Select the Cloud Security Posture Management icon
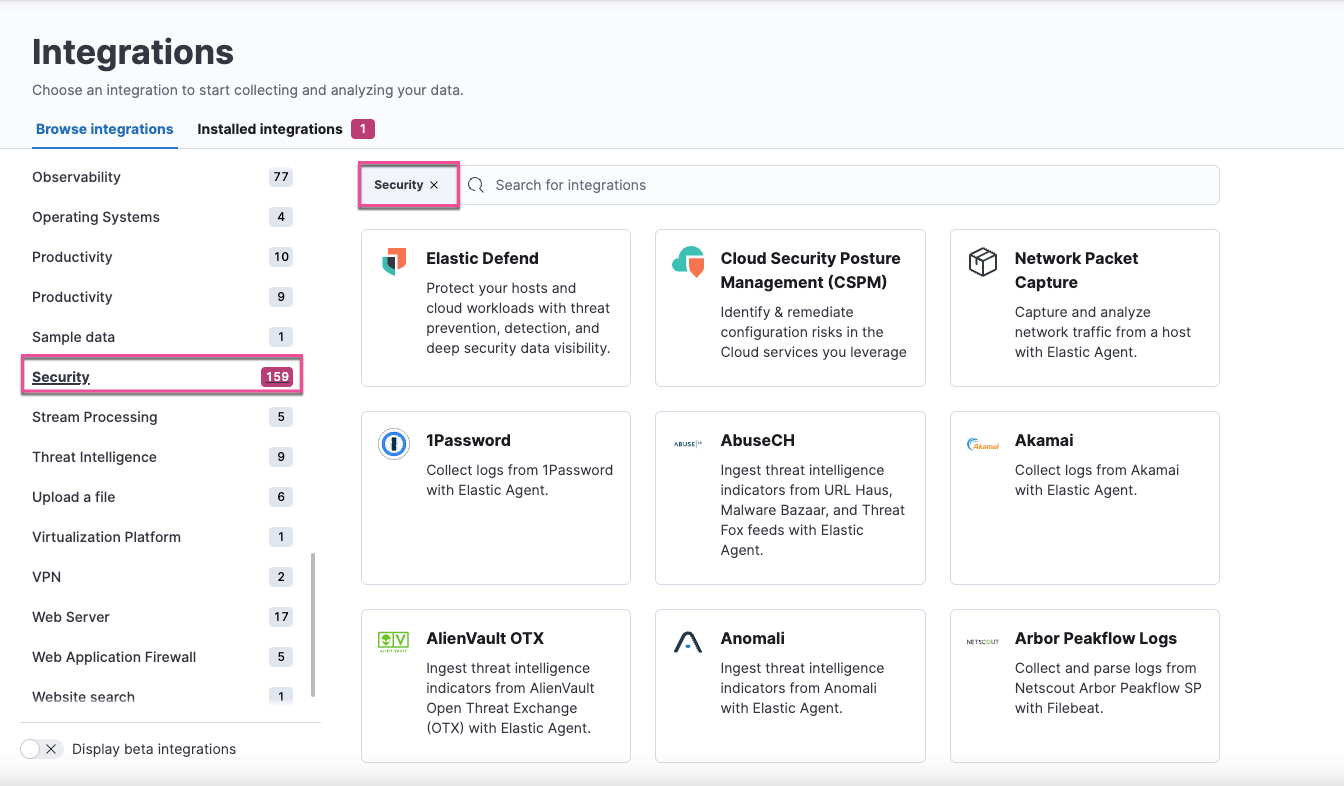The height and width of the screenshot is (786, 1344). (687, 261)
